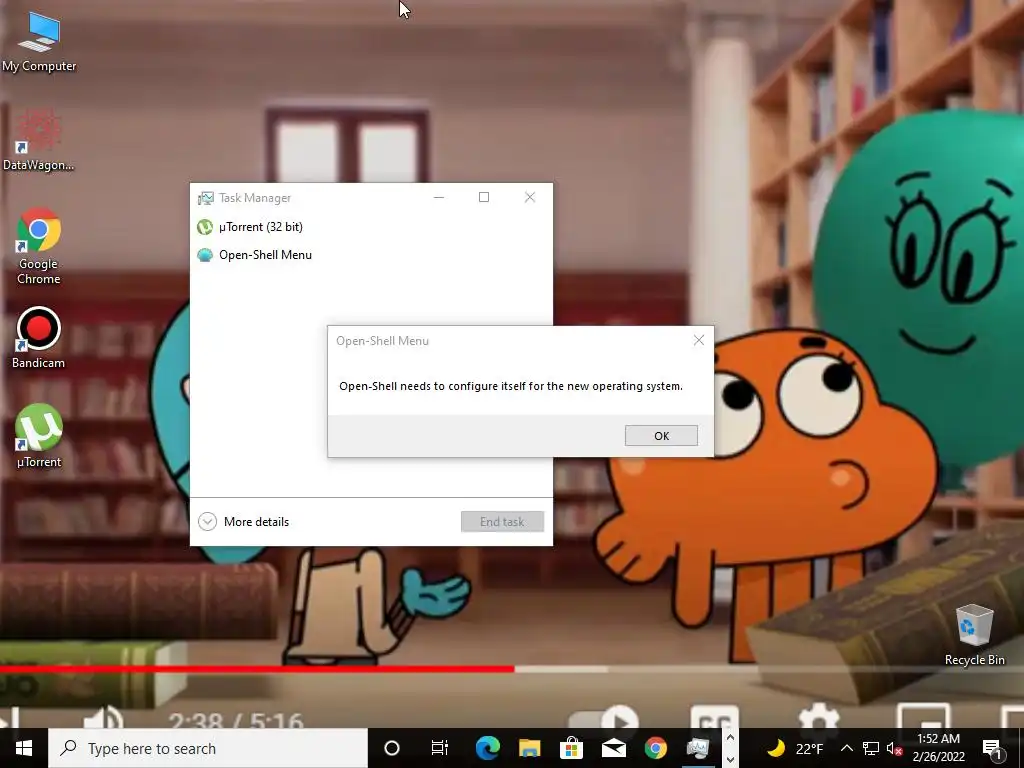
Task: Click the Task Manager title bar icon
Action: [x=206, y=198]
